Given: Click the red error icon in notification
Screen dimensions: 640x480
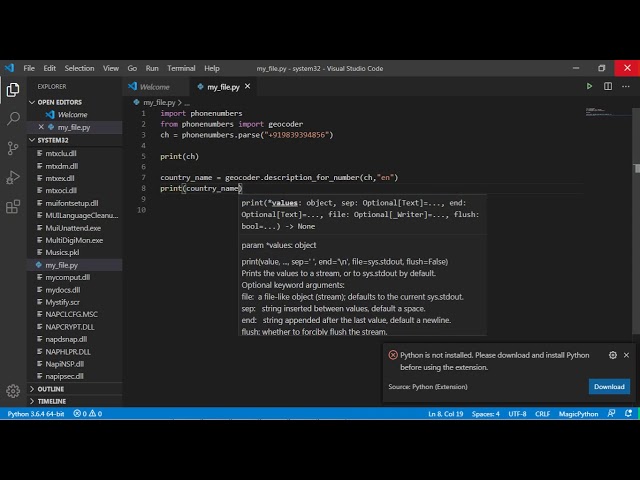Looking at the screenshot, I should click(x=393, y=355).
